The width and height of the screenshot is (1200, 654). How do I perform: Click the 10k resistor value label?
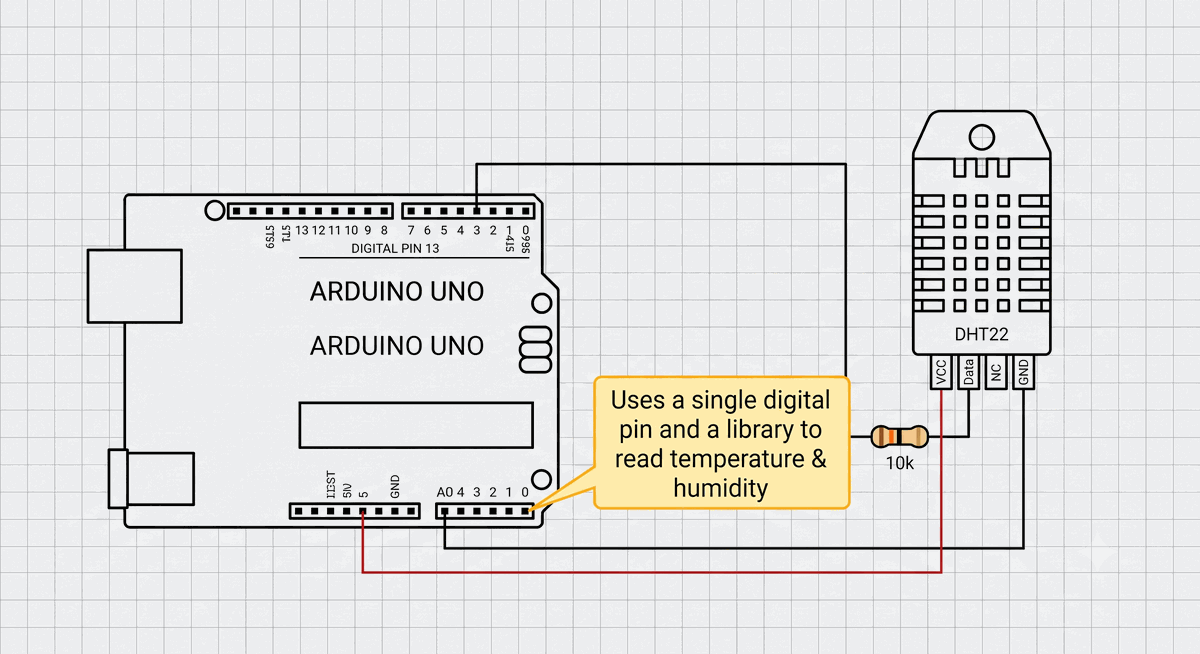tap(900, 465)
